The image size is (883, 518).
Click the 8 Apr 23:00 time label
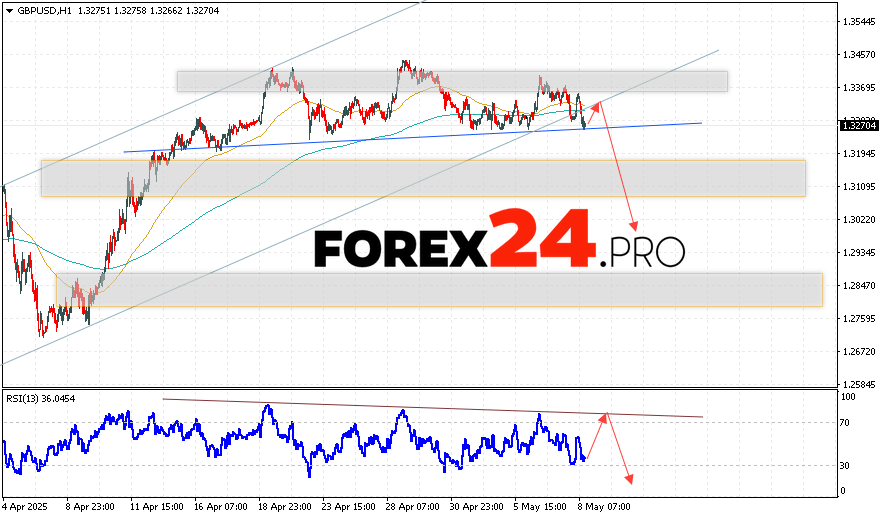(91, 507)
